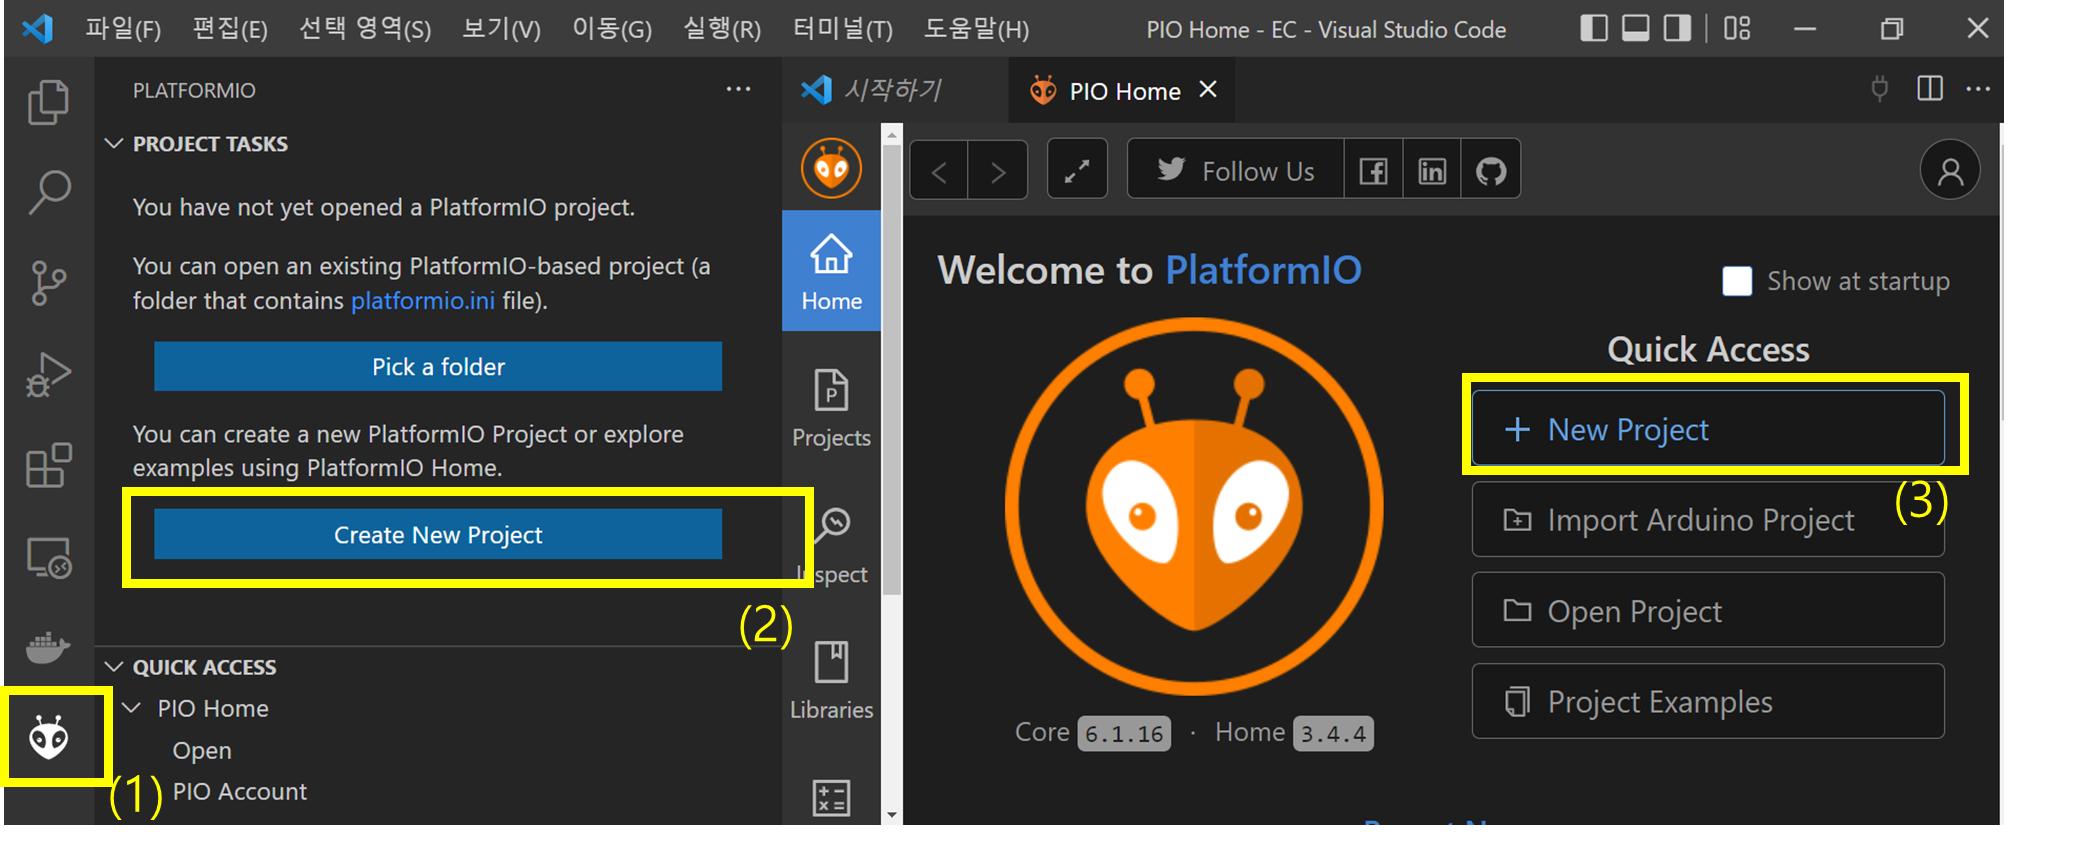Screen dimensions: 2091x853
Task: Click the account profile icon
Action: tap(1949, 171)
